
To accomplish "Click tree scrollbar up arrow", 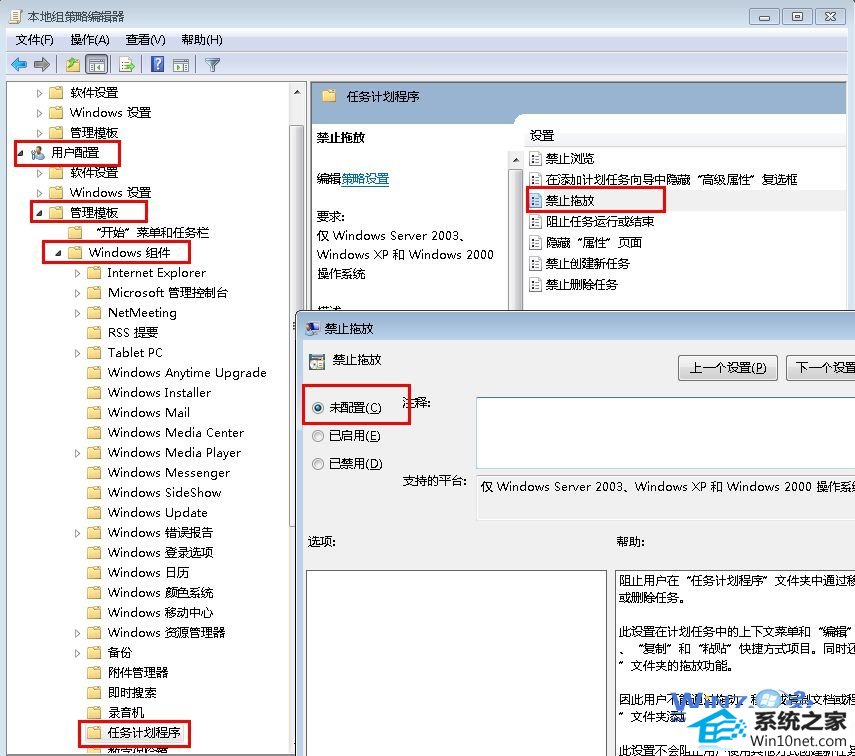I will pos(297,92).
